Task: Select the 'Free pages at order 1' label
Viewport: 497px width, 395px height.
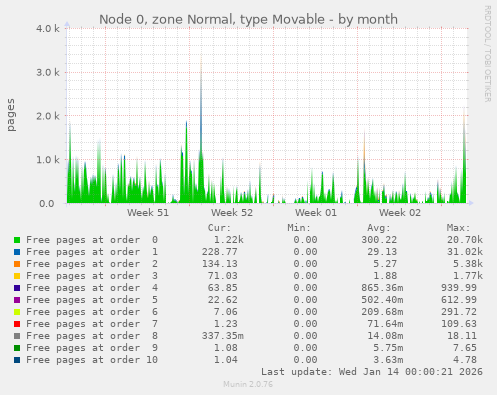Action: (92, 252)
